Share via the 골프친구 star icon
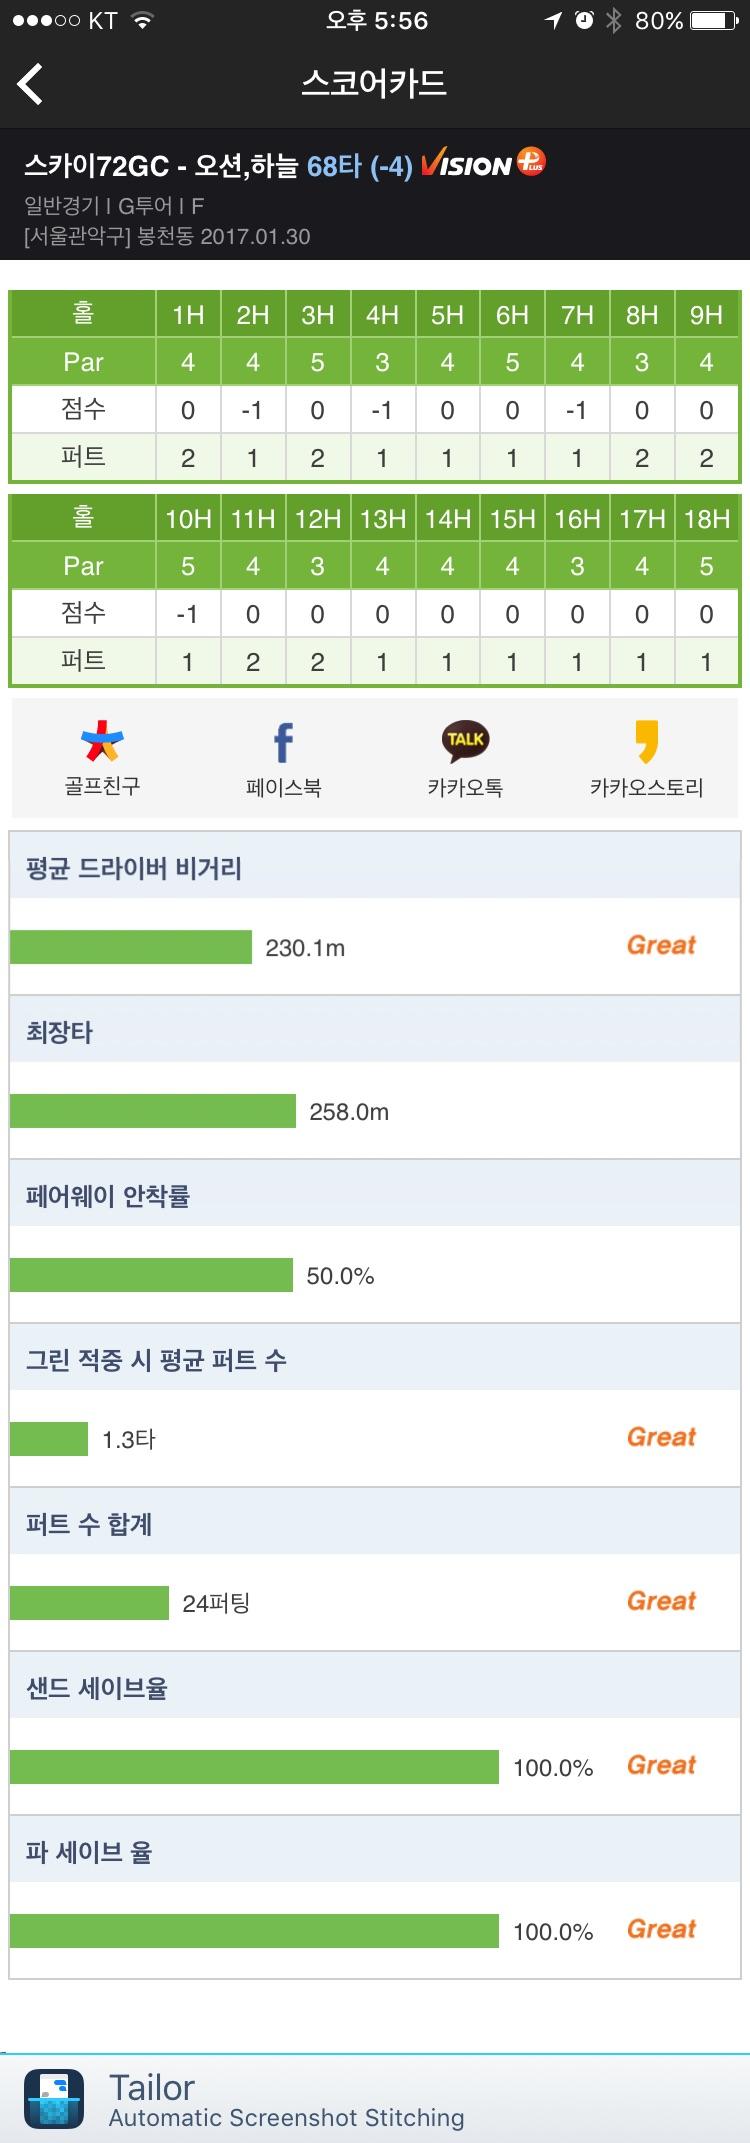The width and height of the screenshot is (750, 2143). click(102, 742)
